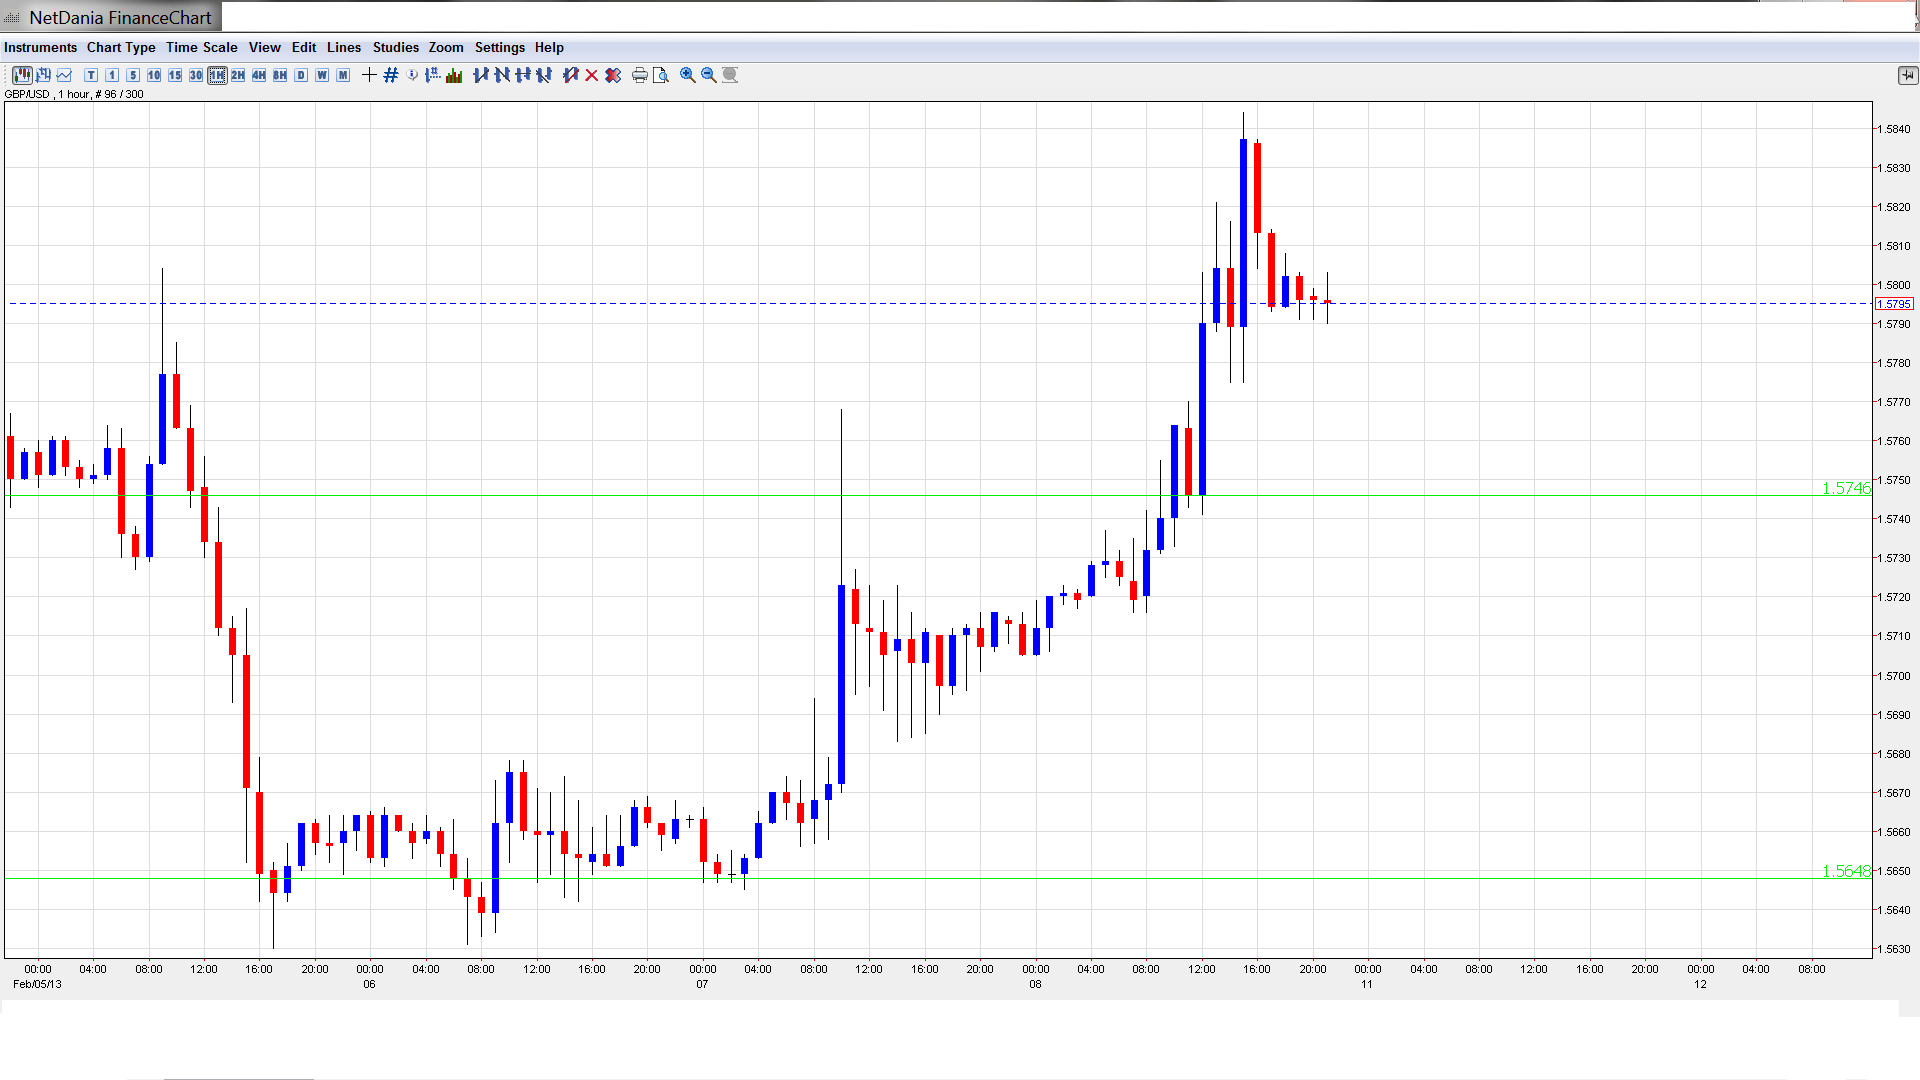Click the red X delete line icon
This screenshot has width=1920, height=1080.
click(x=592, y=75)
